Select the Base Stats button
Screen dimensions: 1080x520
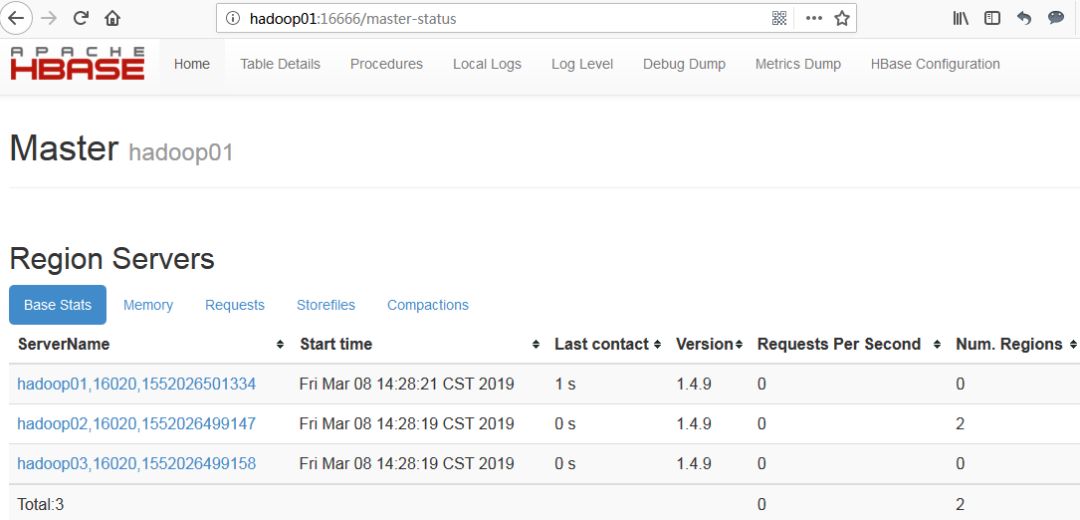[x=57, y=305]
